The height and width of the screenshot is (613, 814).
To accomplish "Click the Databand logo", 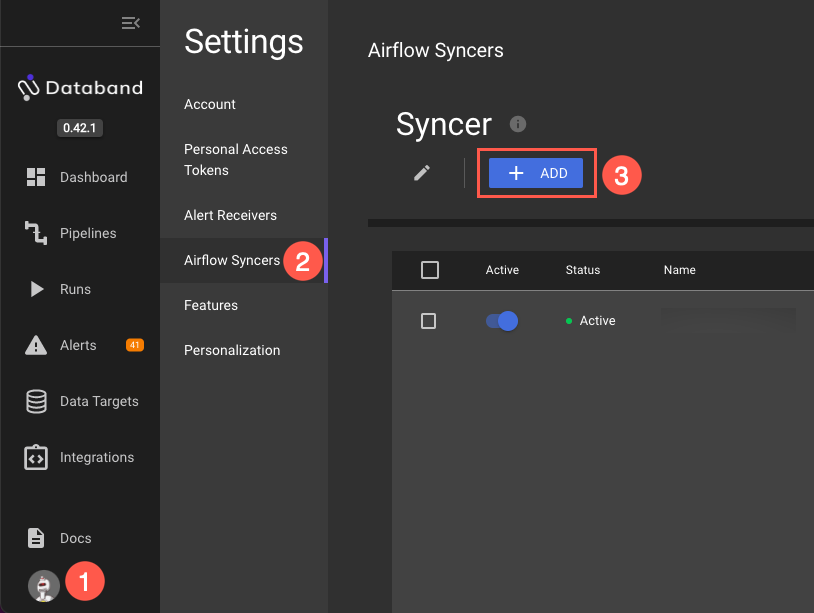I will click(x=80, y=88).
